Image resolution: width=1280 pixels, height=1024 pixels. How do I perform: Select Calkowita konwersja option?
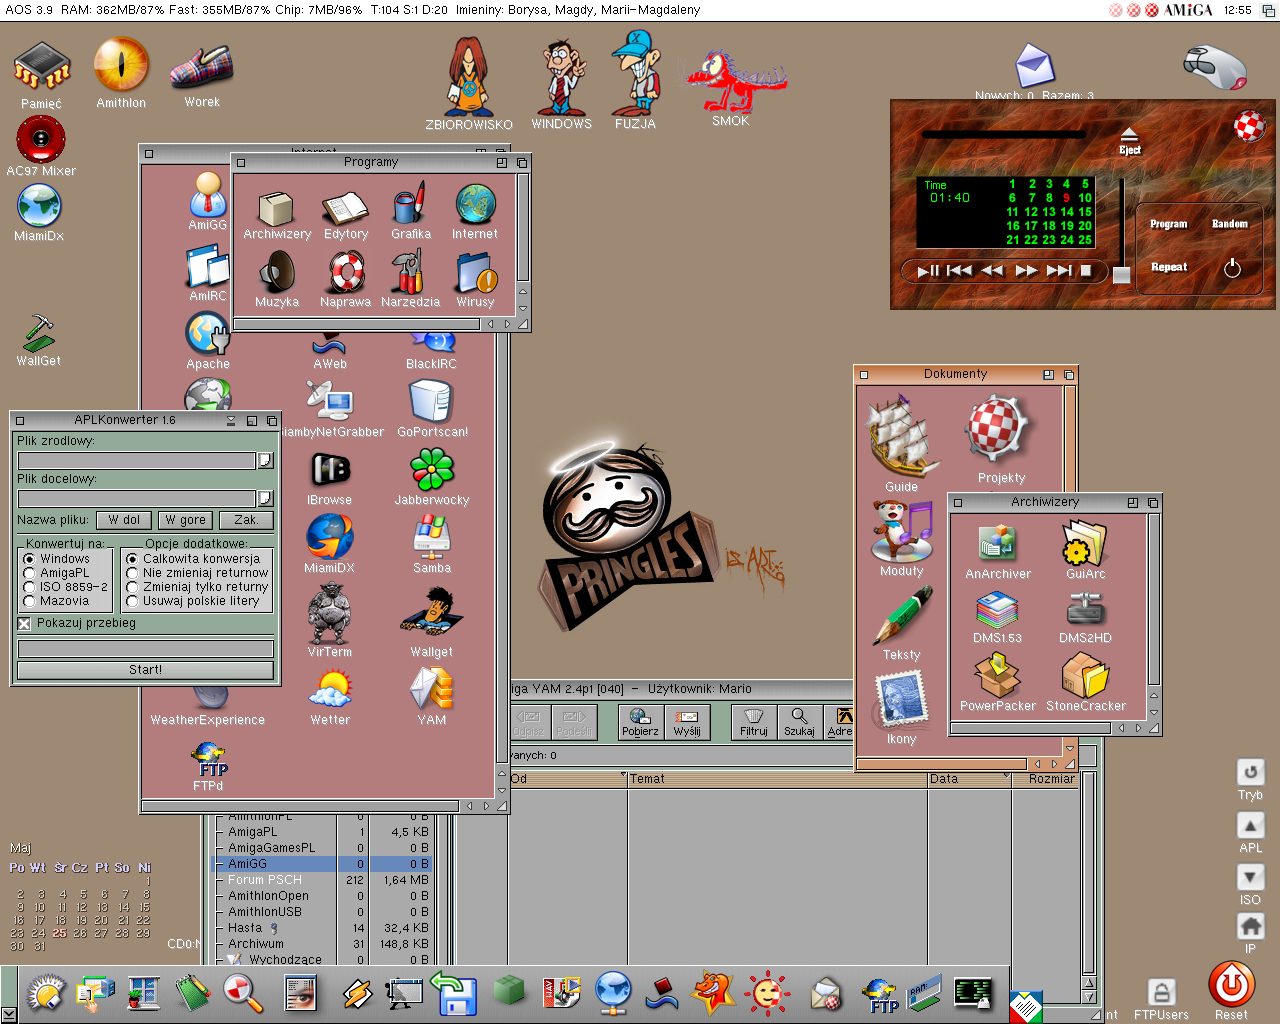pyautogui.click(x=132, y=559)
